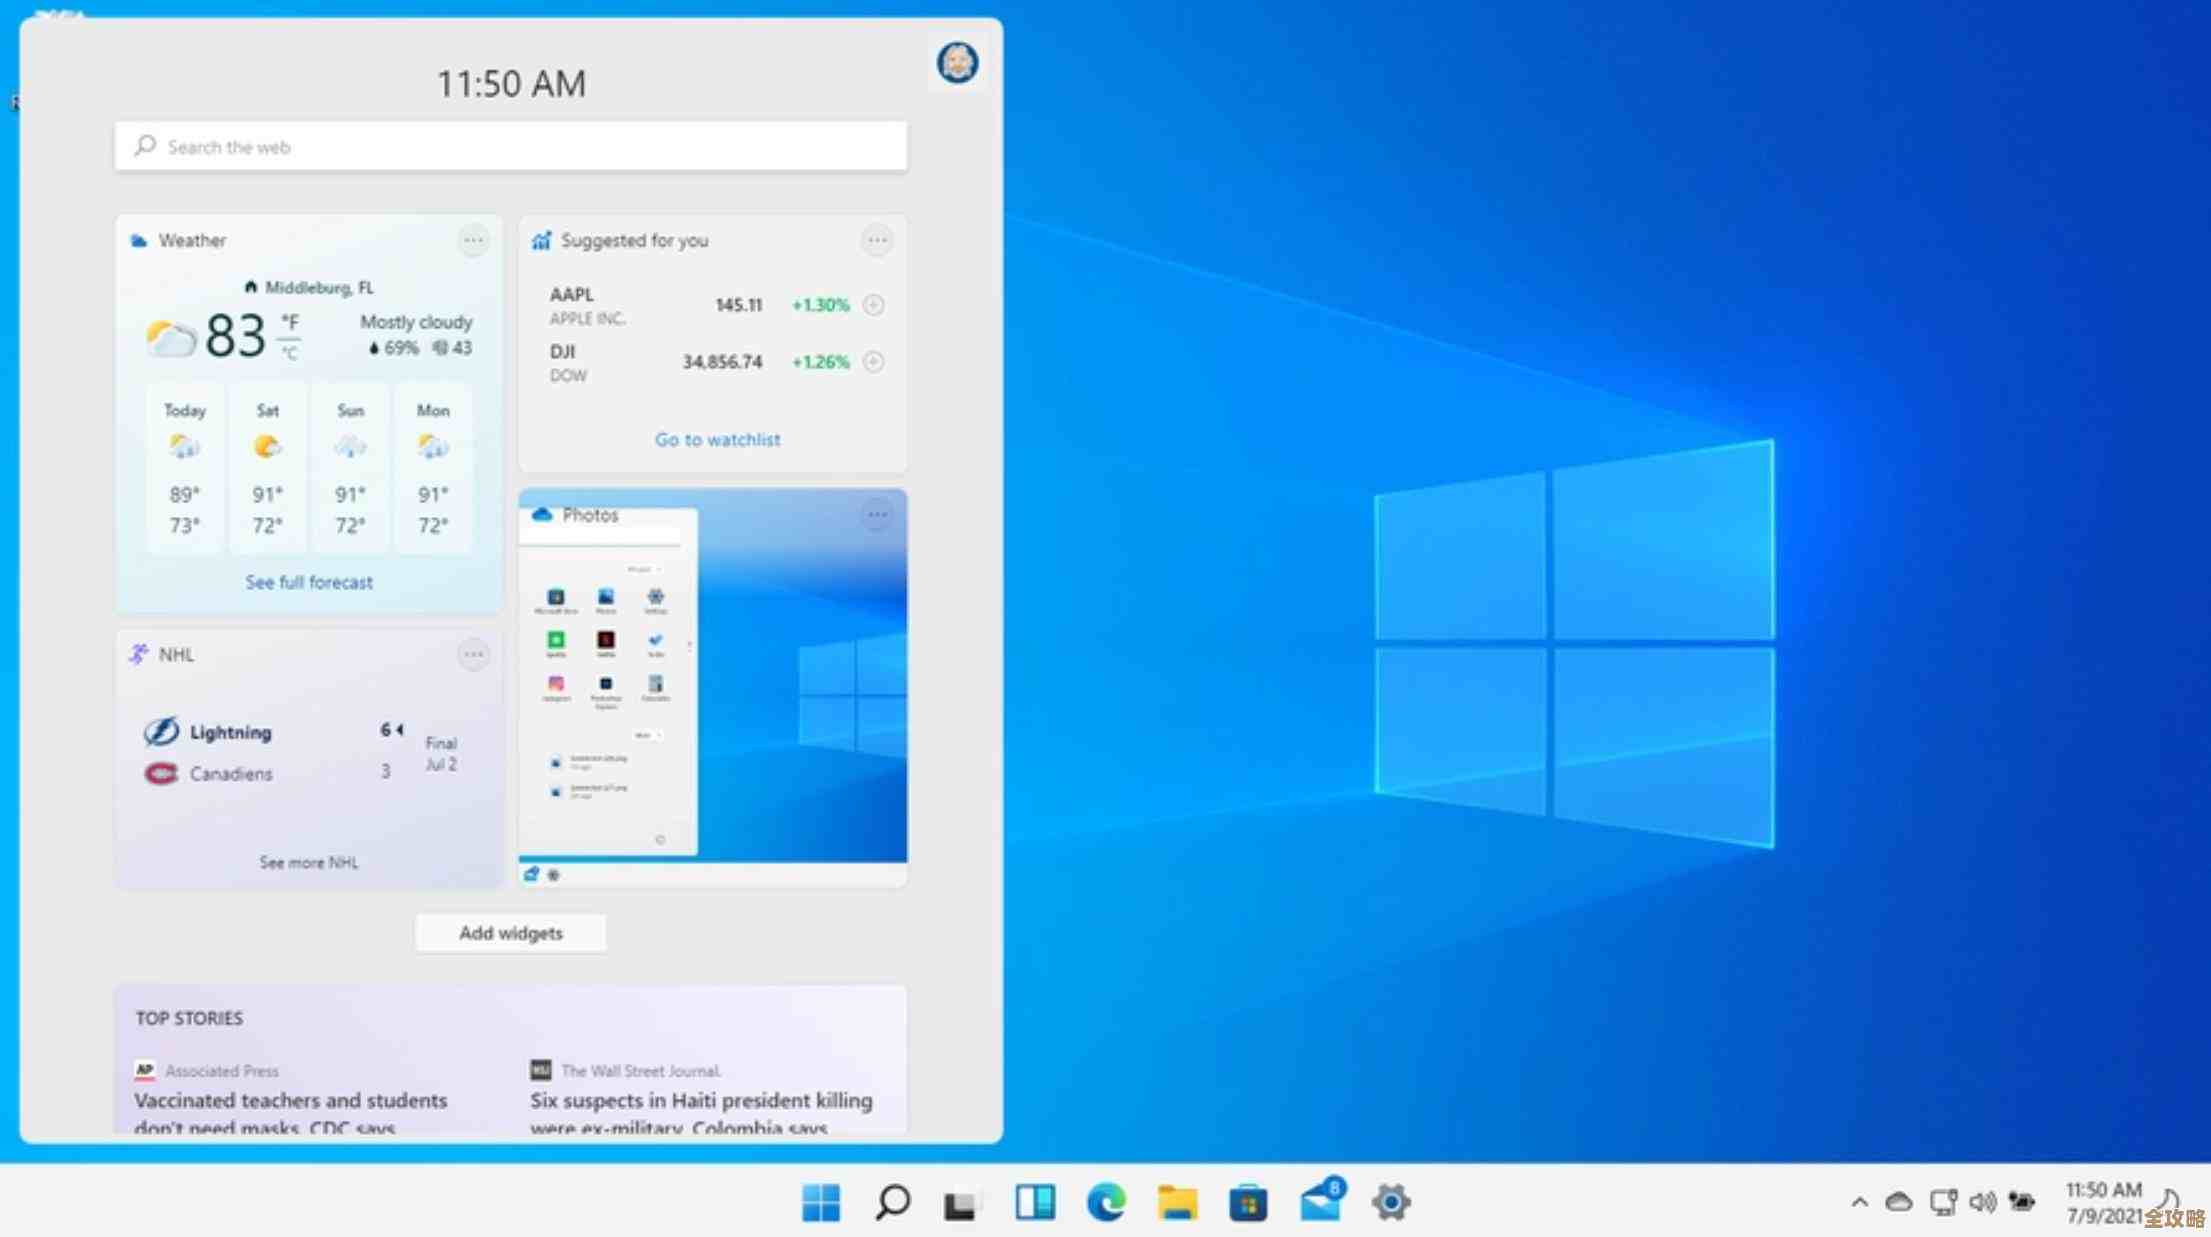Click the Search the web field

(510, 146)
